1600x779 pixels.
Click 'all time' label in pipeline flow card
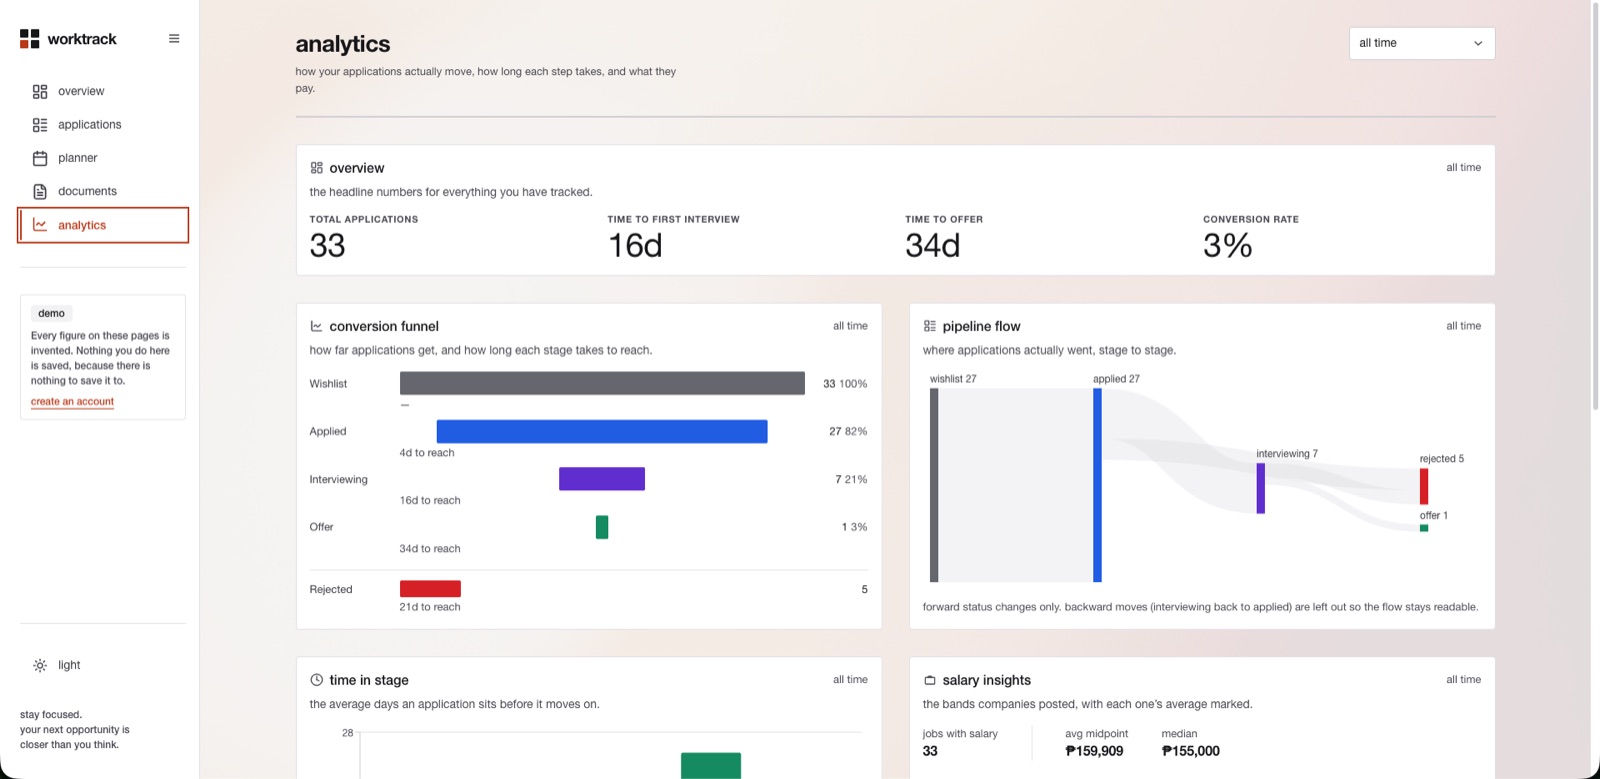1463,326
